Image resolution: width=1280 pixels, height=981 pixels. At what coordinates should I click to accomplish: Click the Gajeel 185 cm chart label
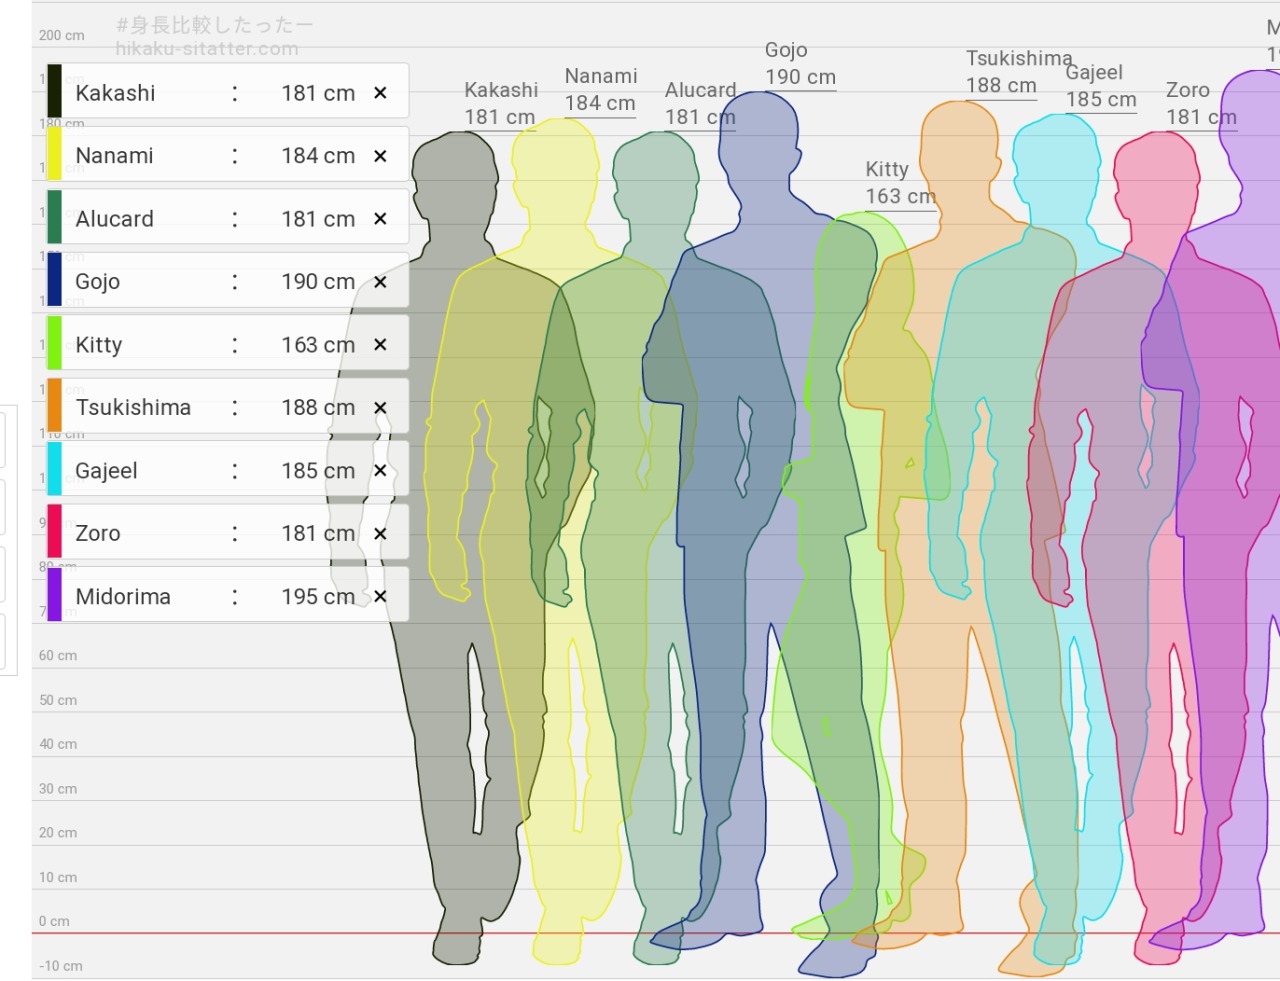[x=1101, y=86]
